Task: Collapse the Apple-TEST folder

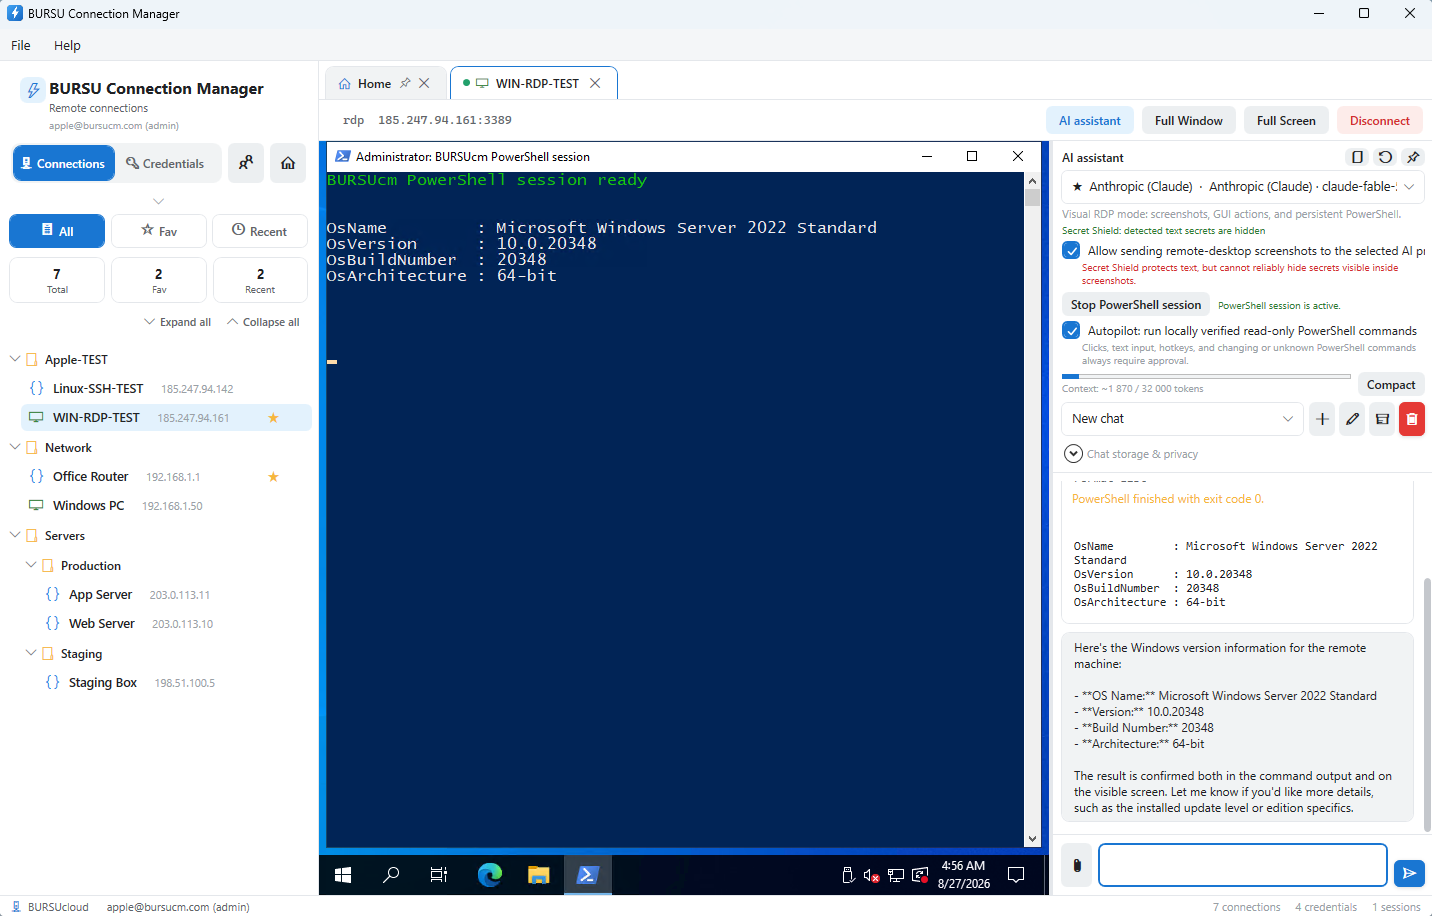Action: pos(15,359)
